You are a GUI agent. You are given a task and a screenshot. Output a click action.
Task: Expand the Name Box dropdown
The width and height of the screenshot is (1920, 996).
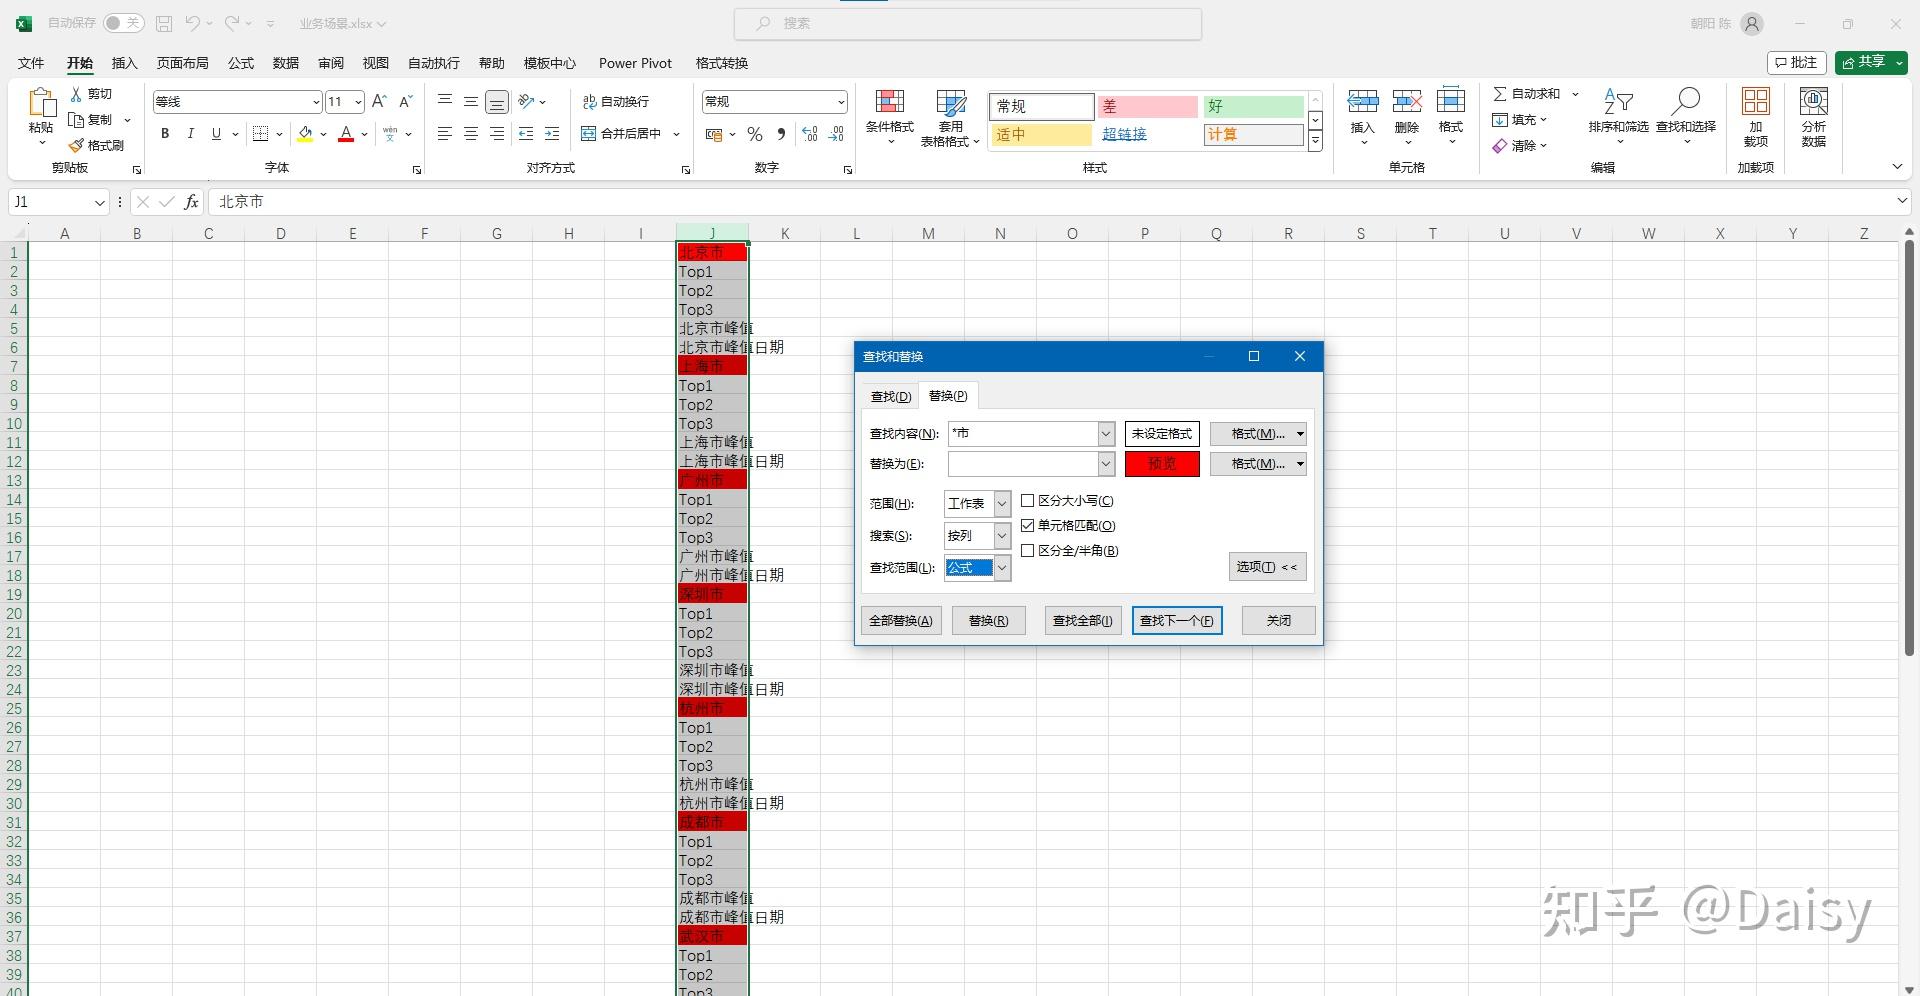click(x=99, y=202)
